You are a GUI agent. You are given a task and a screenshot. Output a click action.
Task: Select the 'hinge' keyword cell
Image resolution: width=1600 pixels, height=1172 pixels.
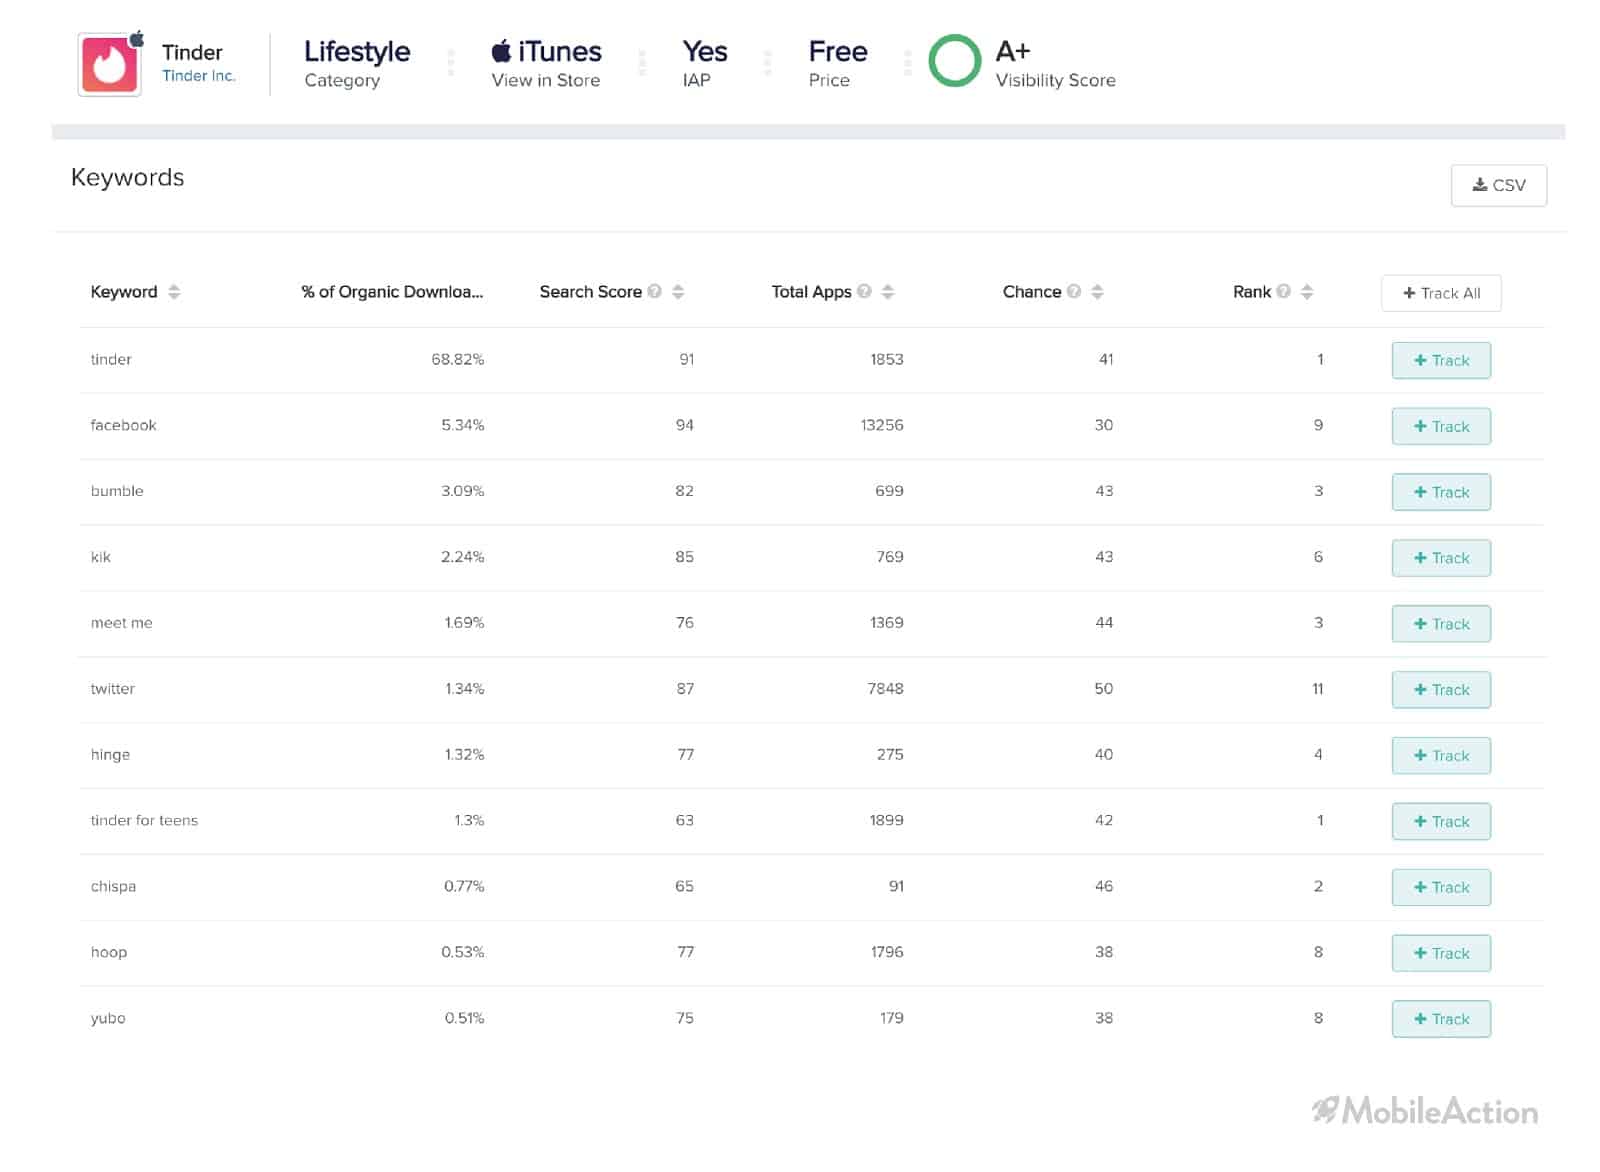pyautogui.click(x=110, y=755)
